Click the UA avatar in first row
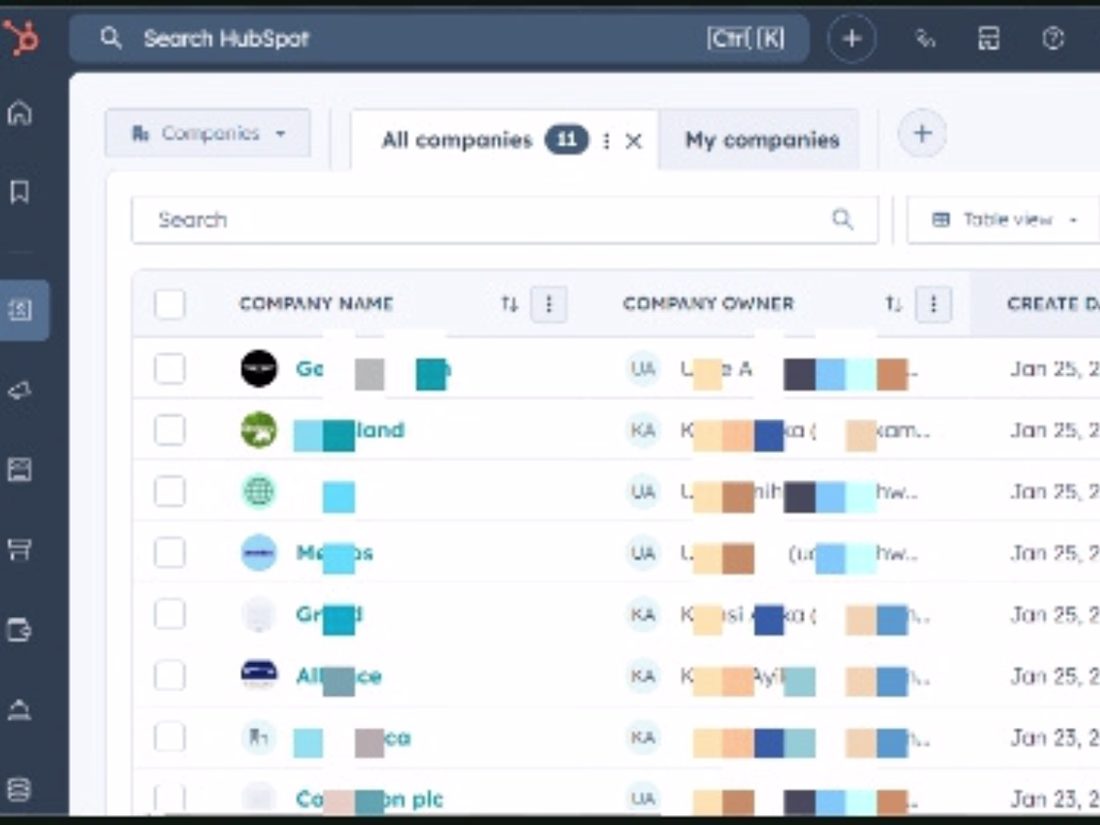 click(x=643, y=368)
